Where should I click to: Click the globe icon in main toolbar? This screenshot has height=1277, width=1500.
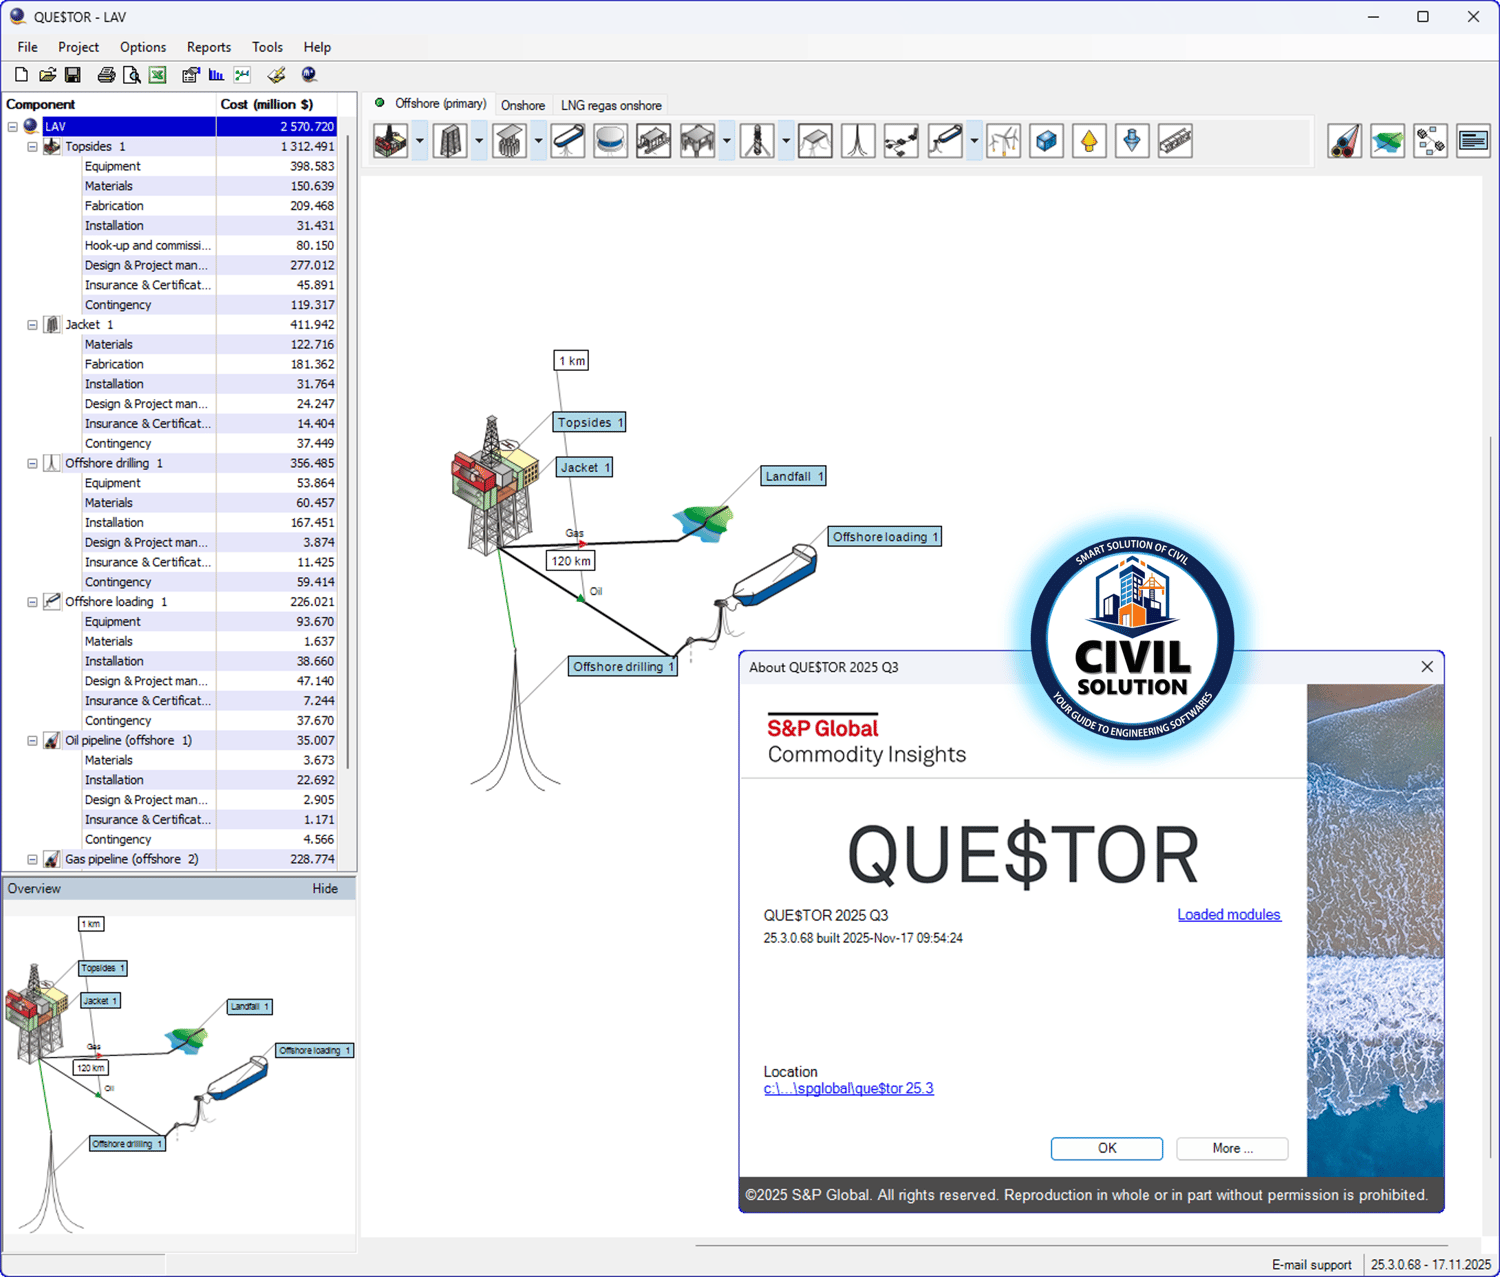309,75
